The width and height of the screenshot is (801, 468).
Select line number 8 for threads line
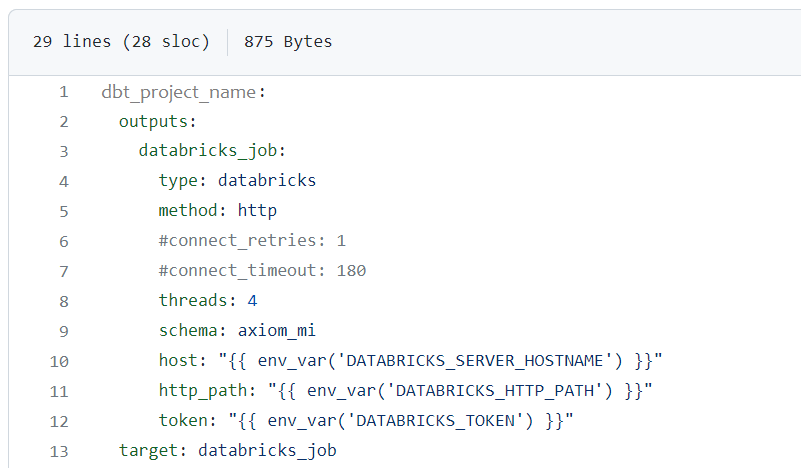coord(63,301)
